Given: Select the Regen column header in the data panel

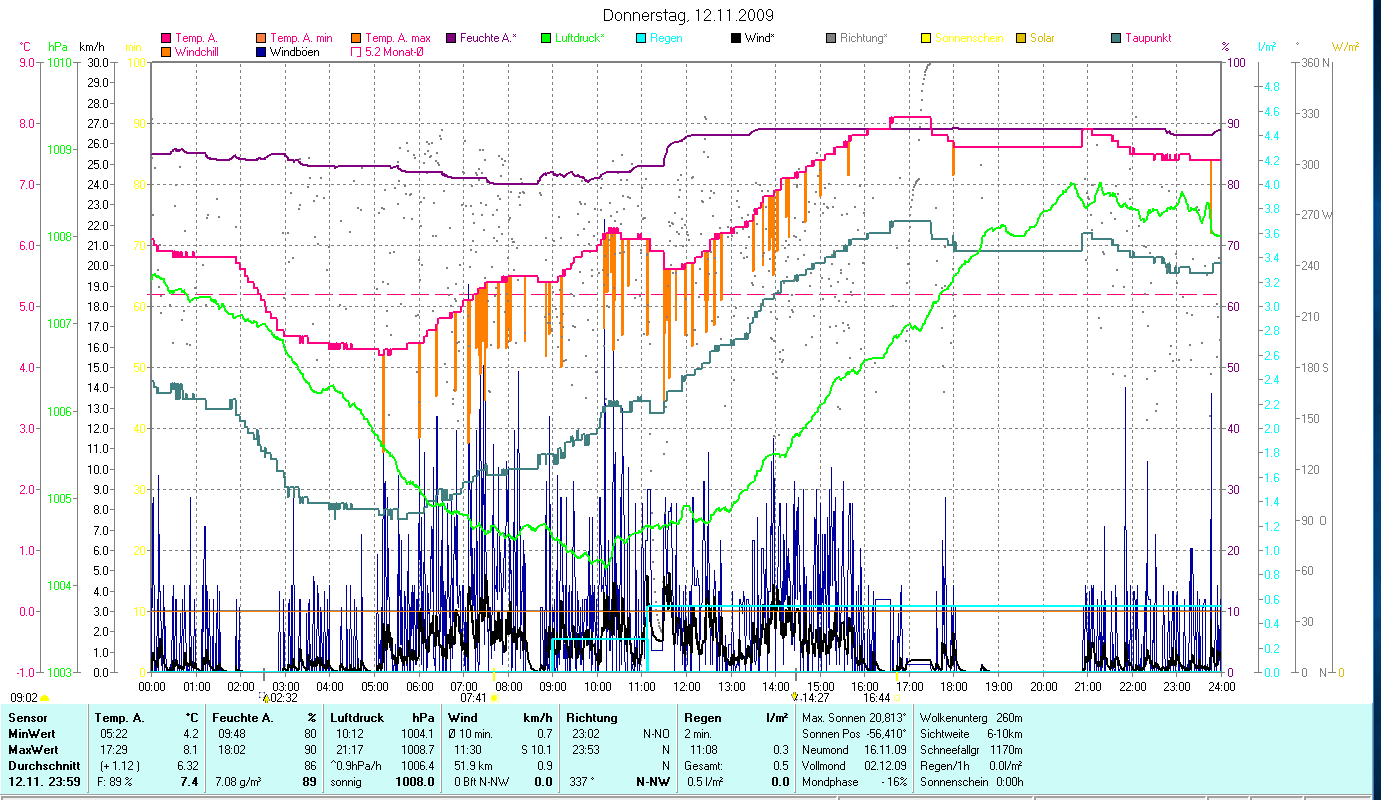Looking at the screenshot, I should click(701, 717).
